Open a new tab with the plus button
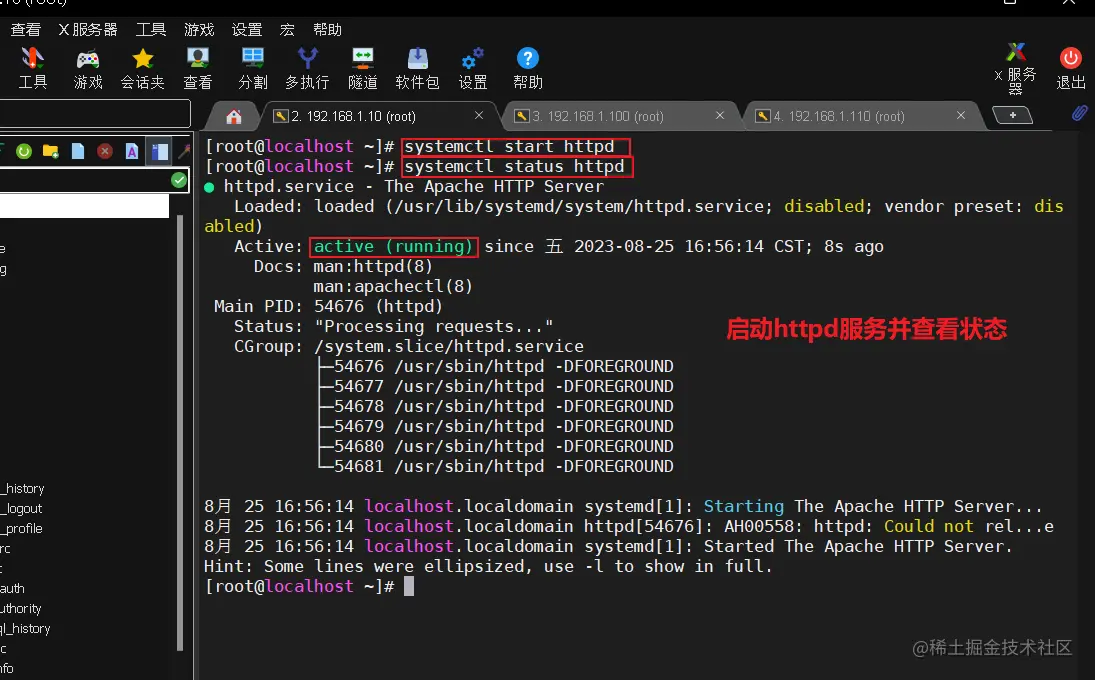The height and width of the screenshot is (680, 1095). click(1012, 115)
